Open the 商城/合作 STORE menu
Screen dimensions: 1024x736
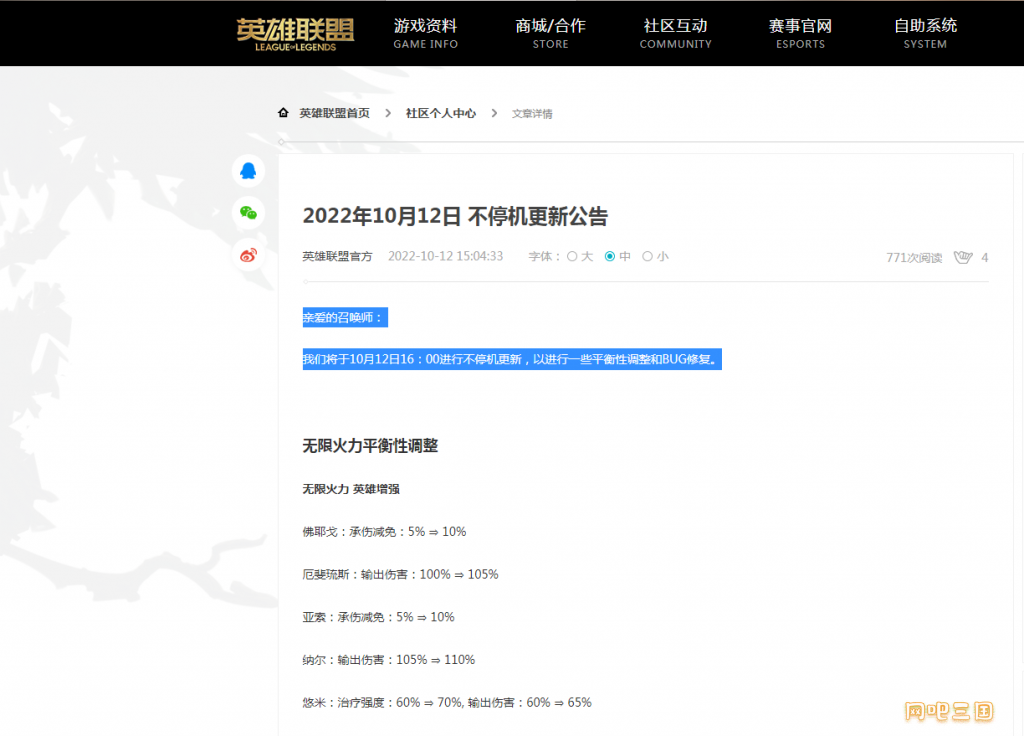[x=551, y=33]
